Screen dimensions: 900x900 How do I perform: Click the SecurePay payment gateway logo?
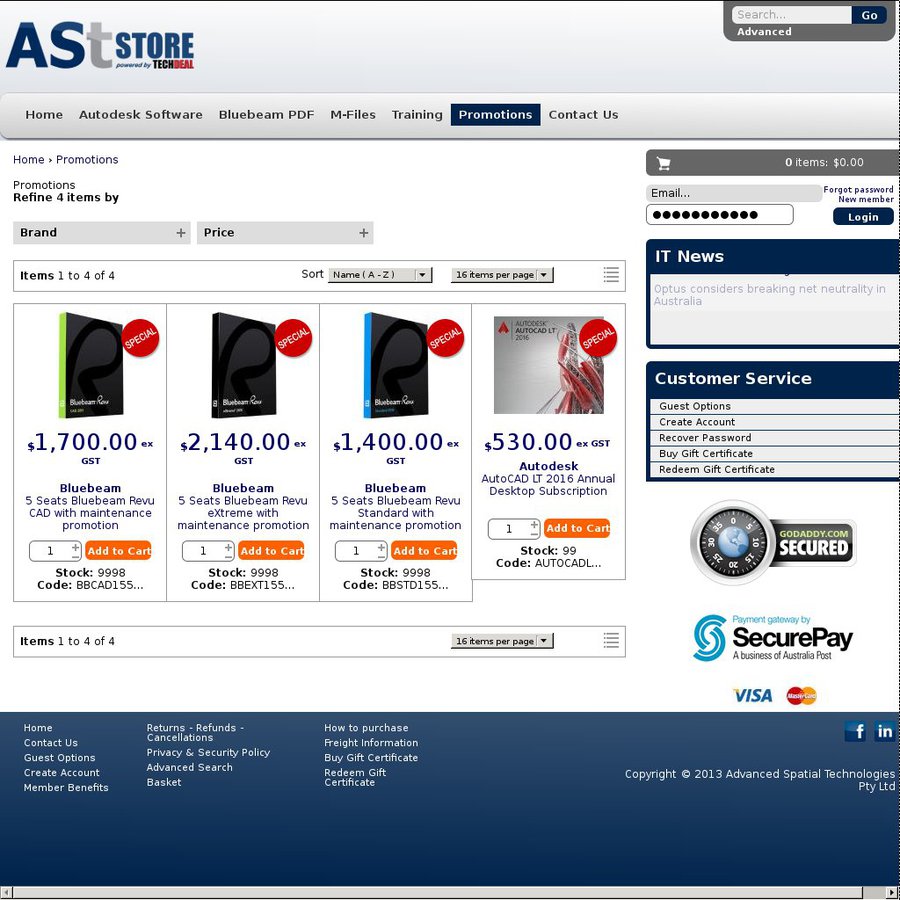[773, 638]
